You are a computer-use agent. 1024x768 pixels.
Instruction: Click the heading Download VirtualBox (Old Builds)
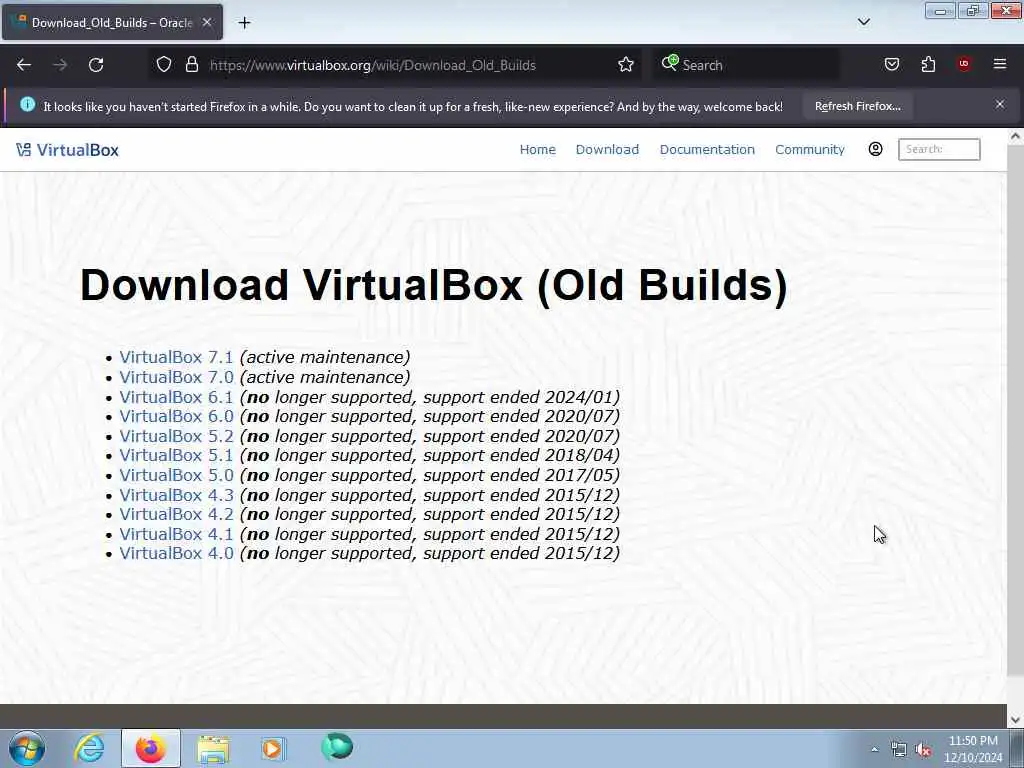(x=434, y=285)
